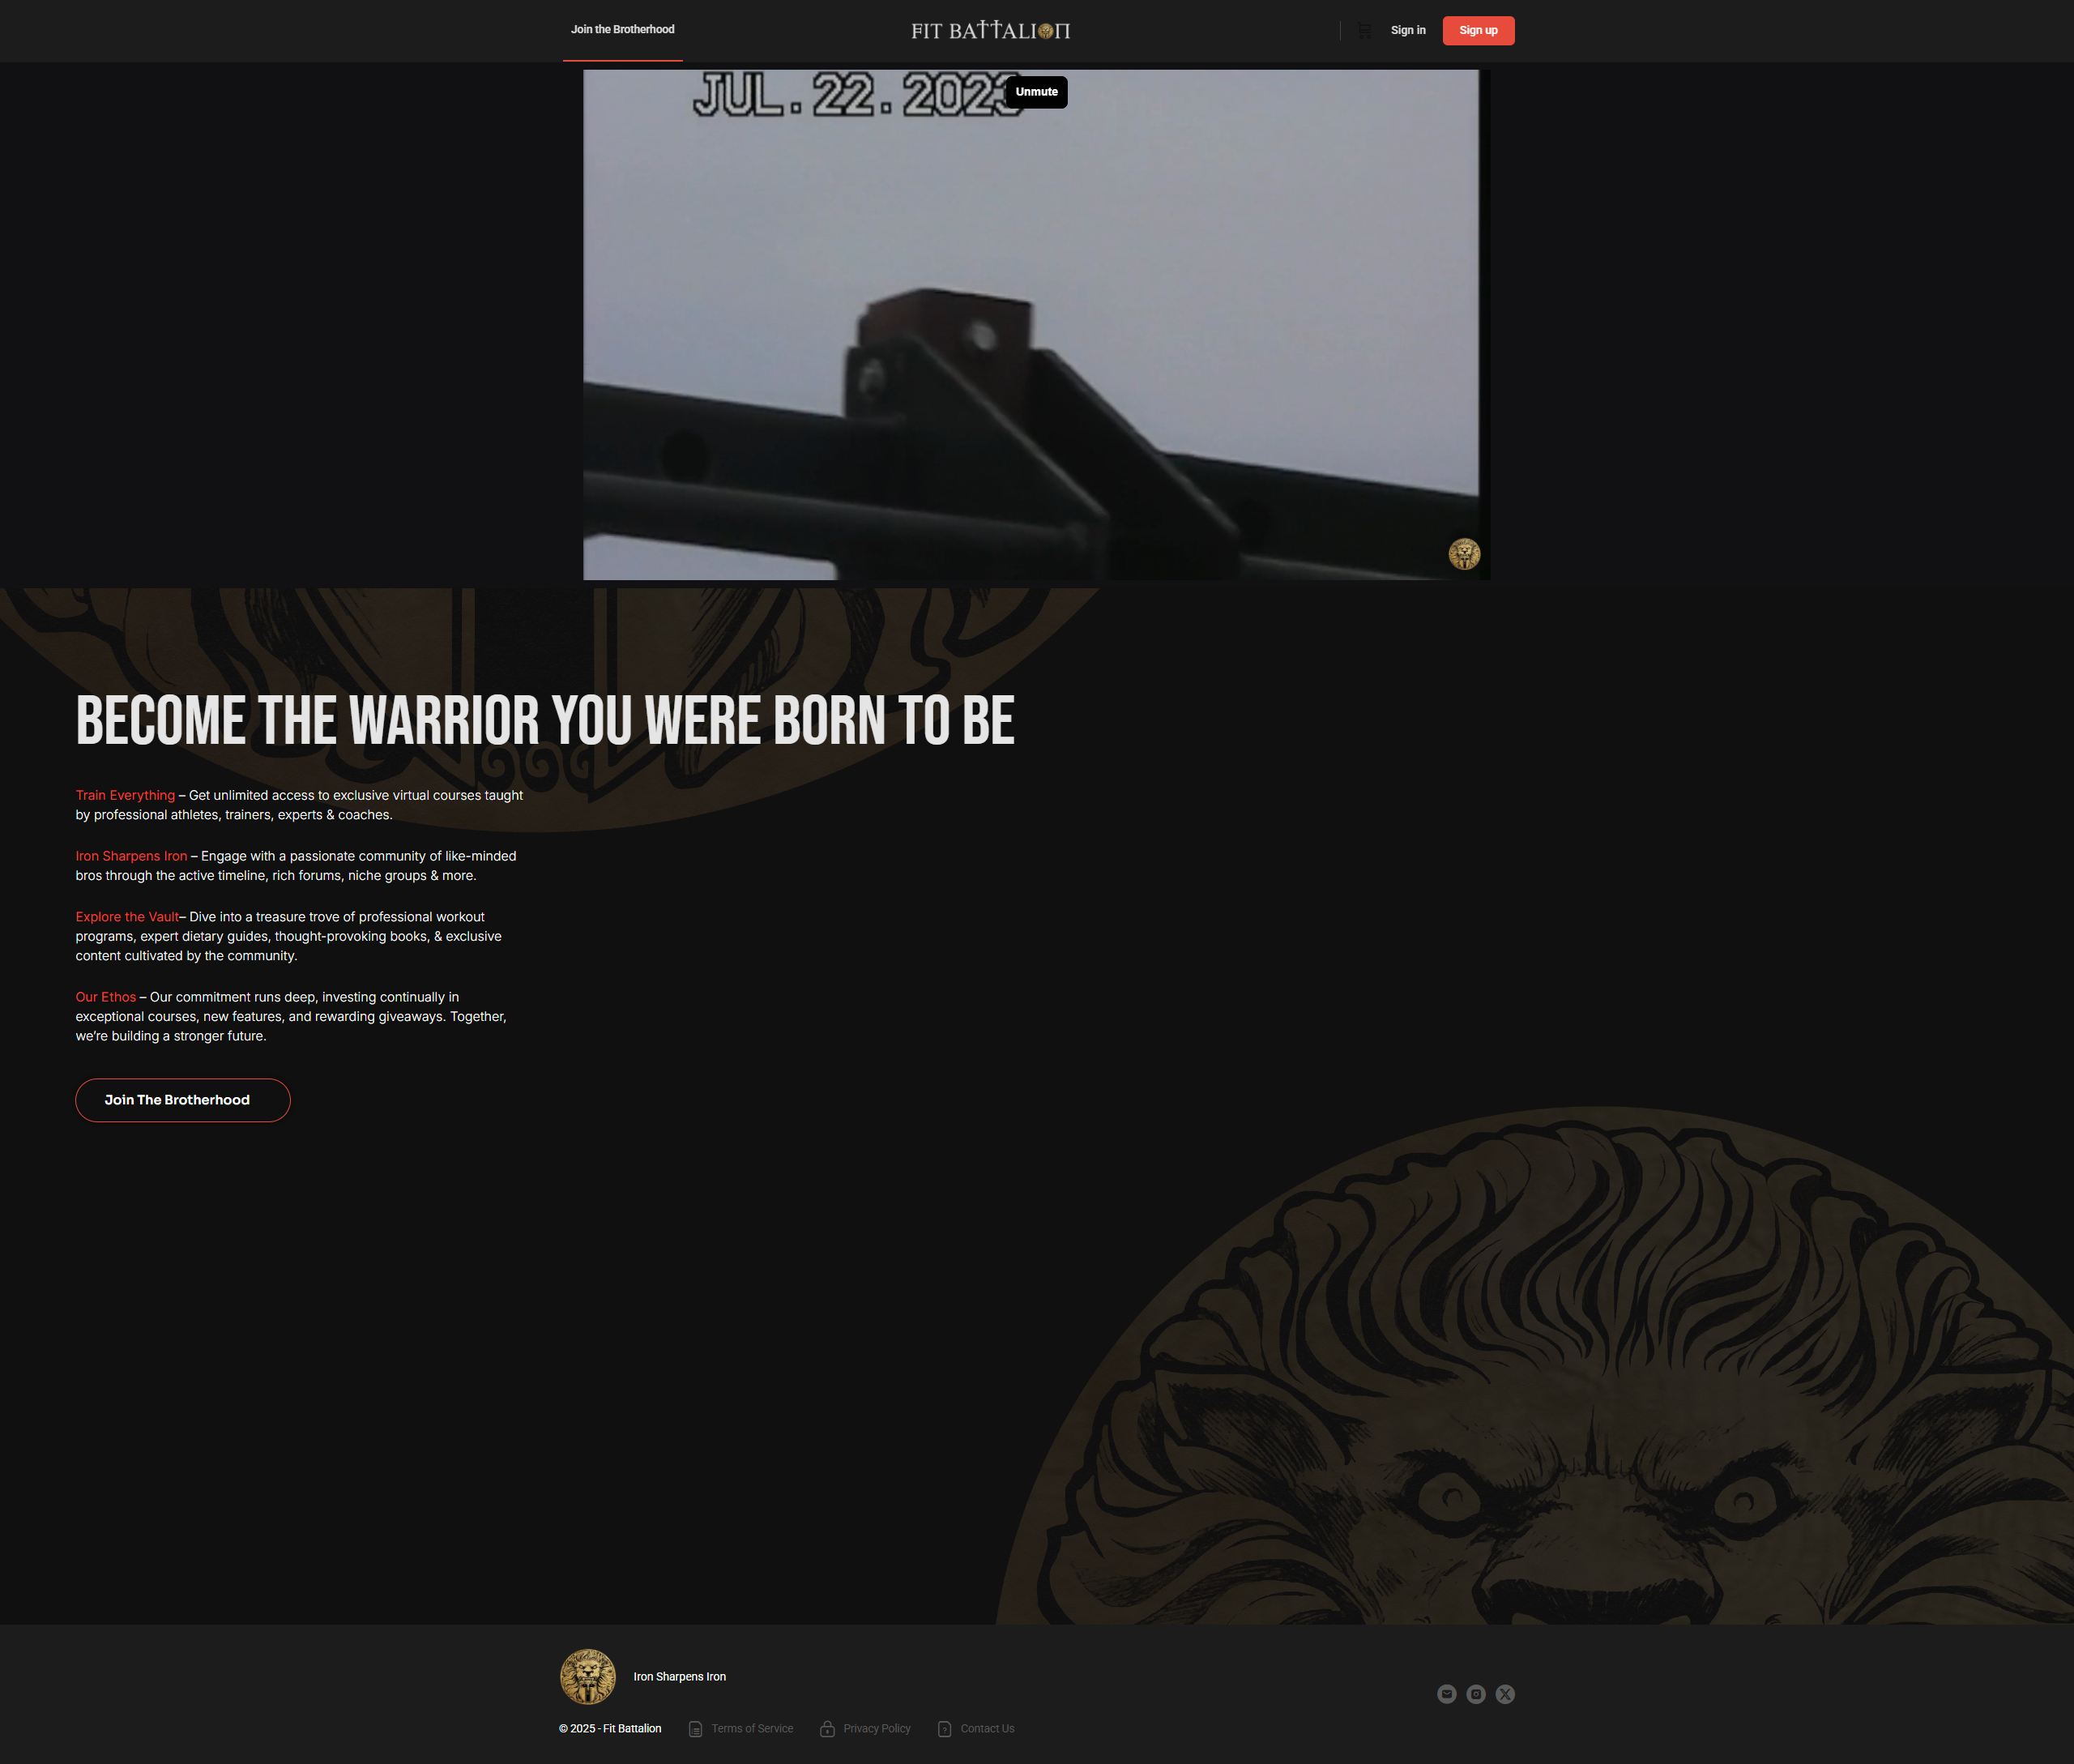Click the lion badge on the video corner

(x=1464, y=554)
